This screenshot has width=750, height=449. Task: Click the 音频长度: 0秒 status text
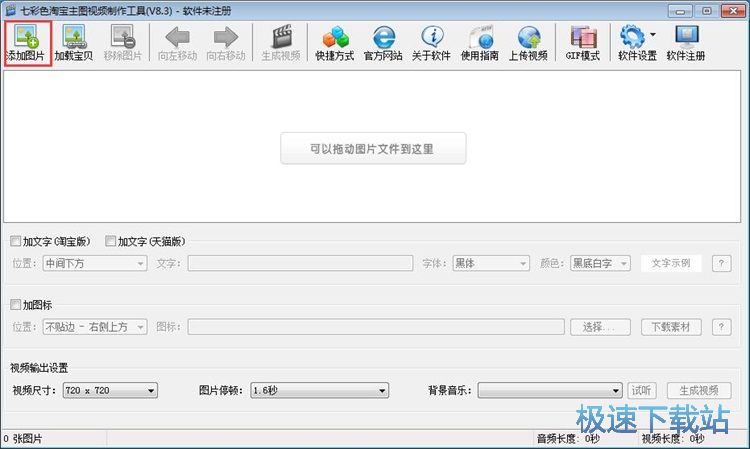(x=568, y=438)
